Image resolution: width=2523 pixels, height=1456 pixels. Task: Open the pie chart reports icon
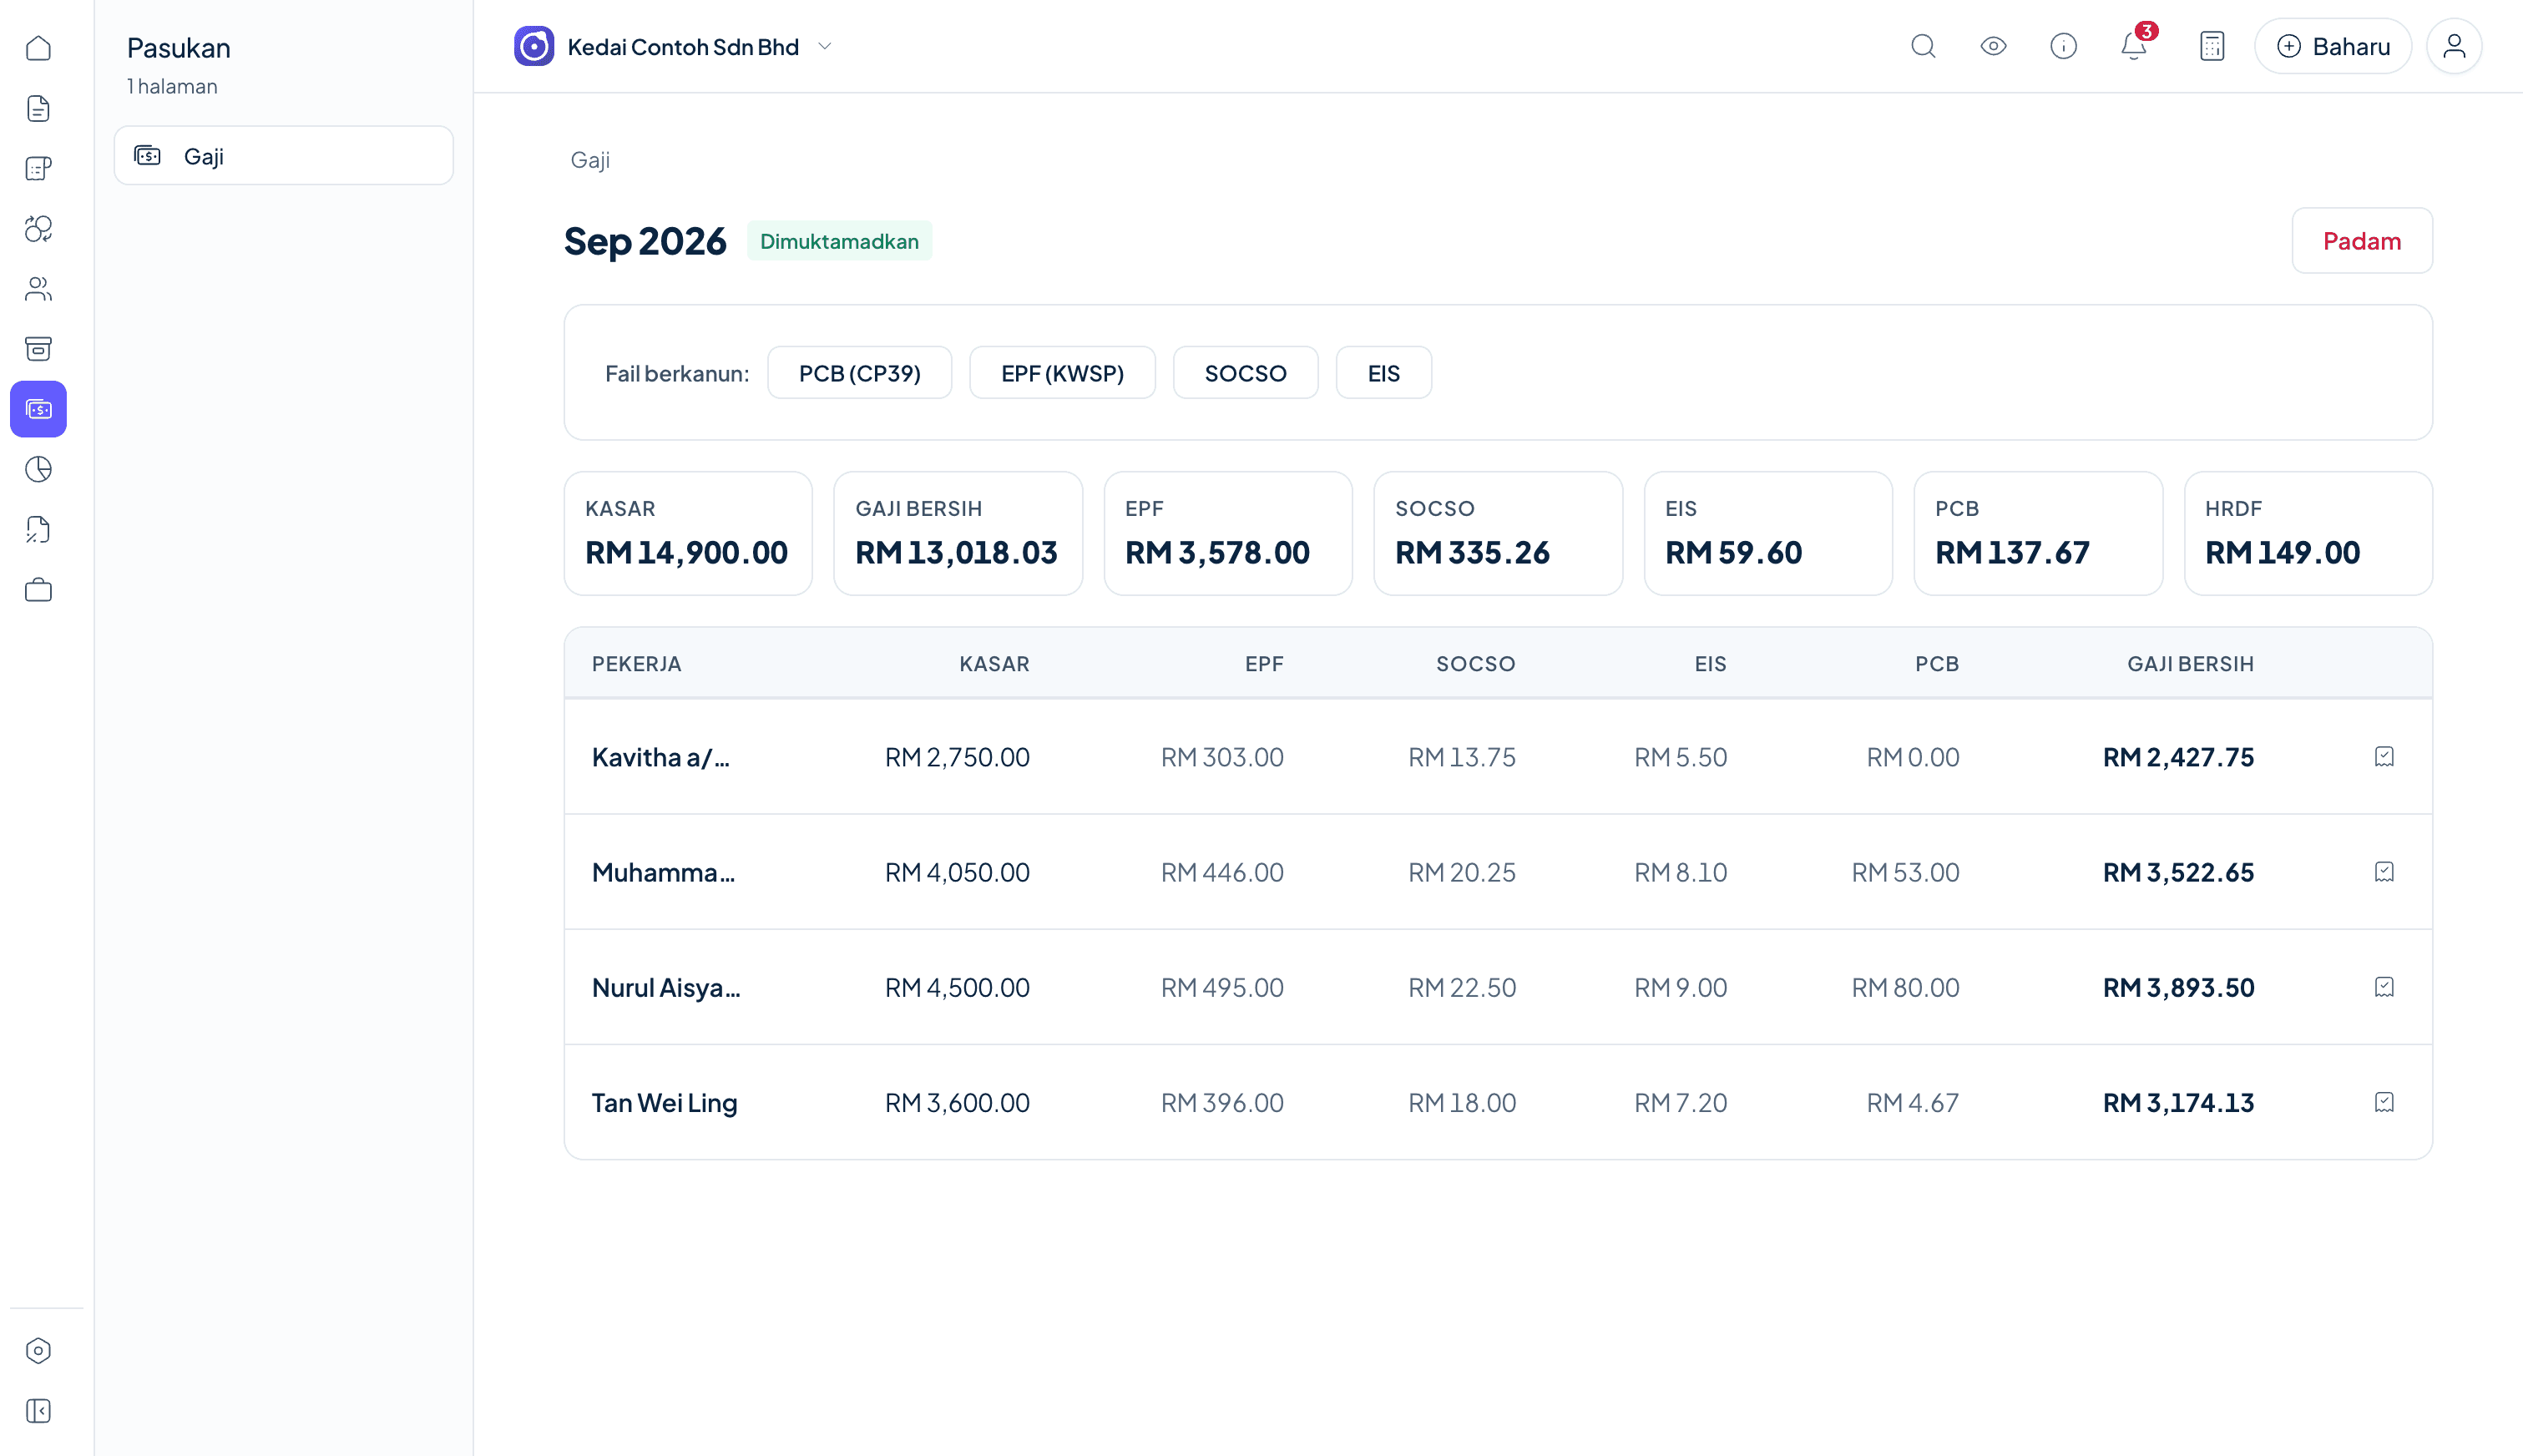click(x=38, y=469)
